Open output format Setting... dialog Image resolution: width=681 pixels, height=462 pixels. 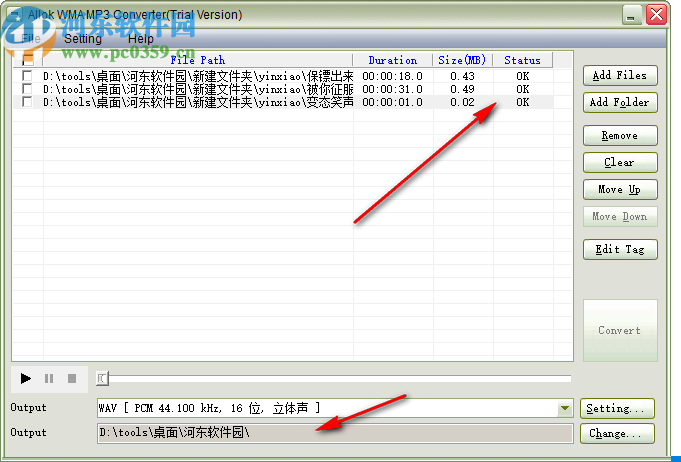pyautogui.click(x=617, y=408)
